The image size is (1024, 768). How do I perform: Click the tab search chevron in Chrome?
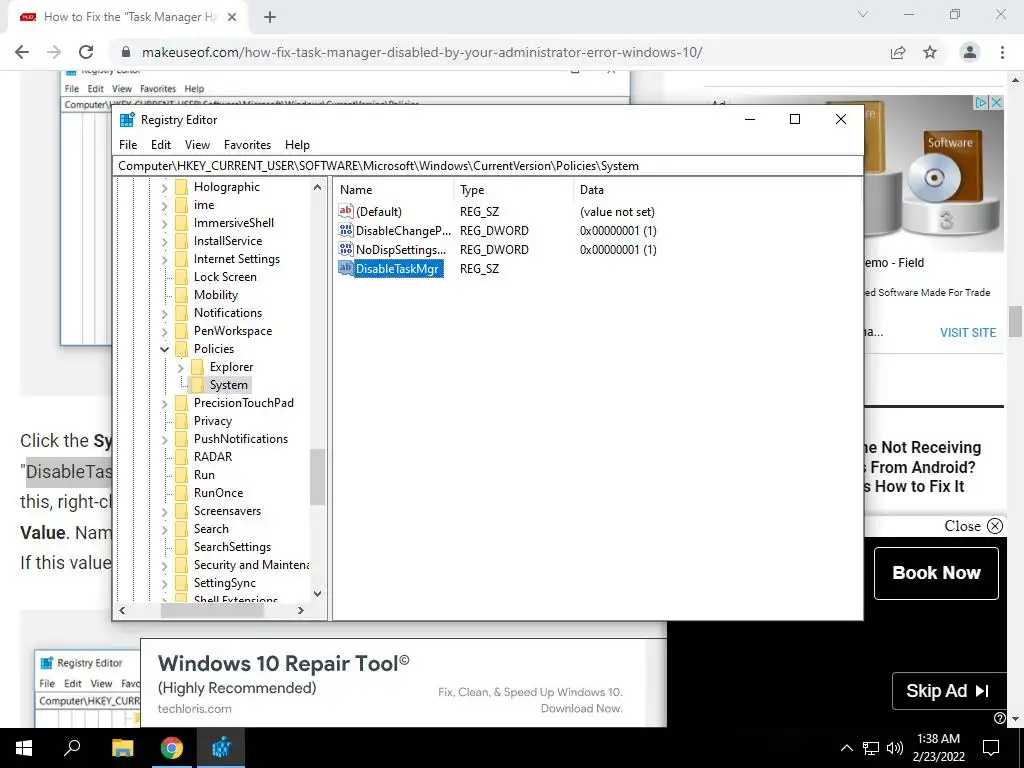863,14
